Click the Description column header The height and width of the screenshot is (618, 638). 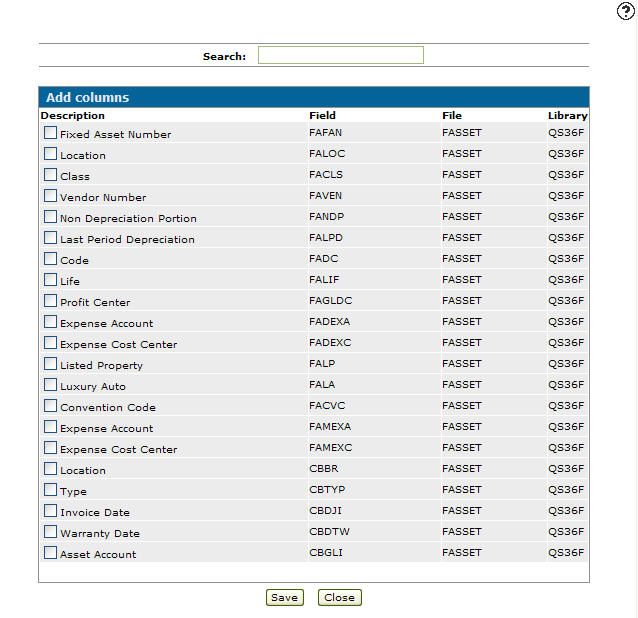click(73, 116)
